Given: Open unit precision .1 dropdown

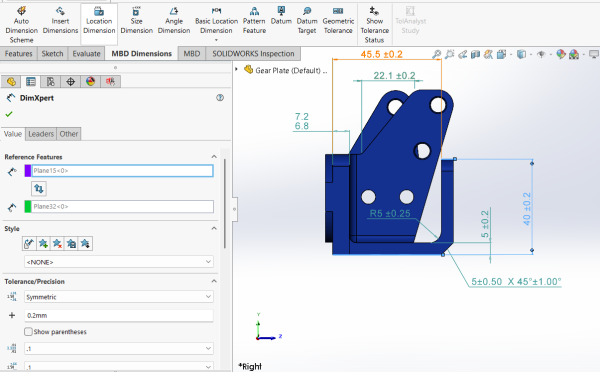Looking at the screenshot, I should [x=119, y=349].
